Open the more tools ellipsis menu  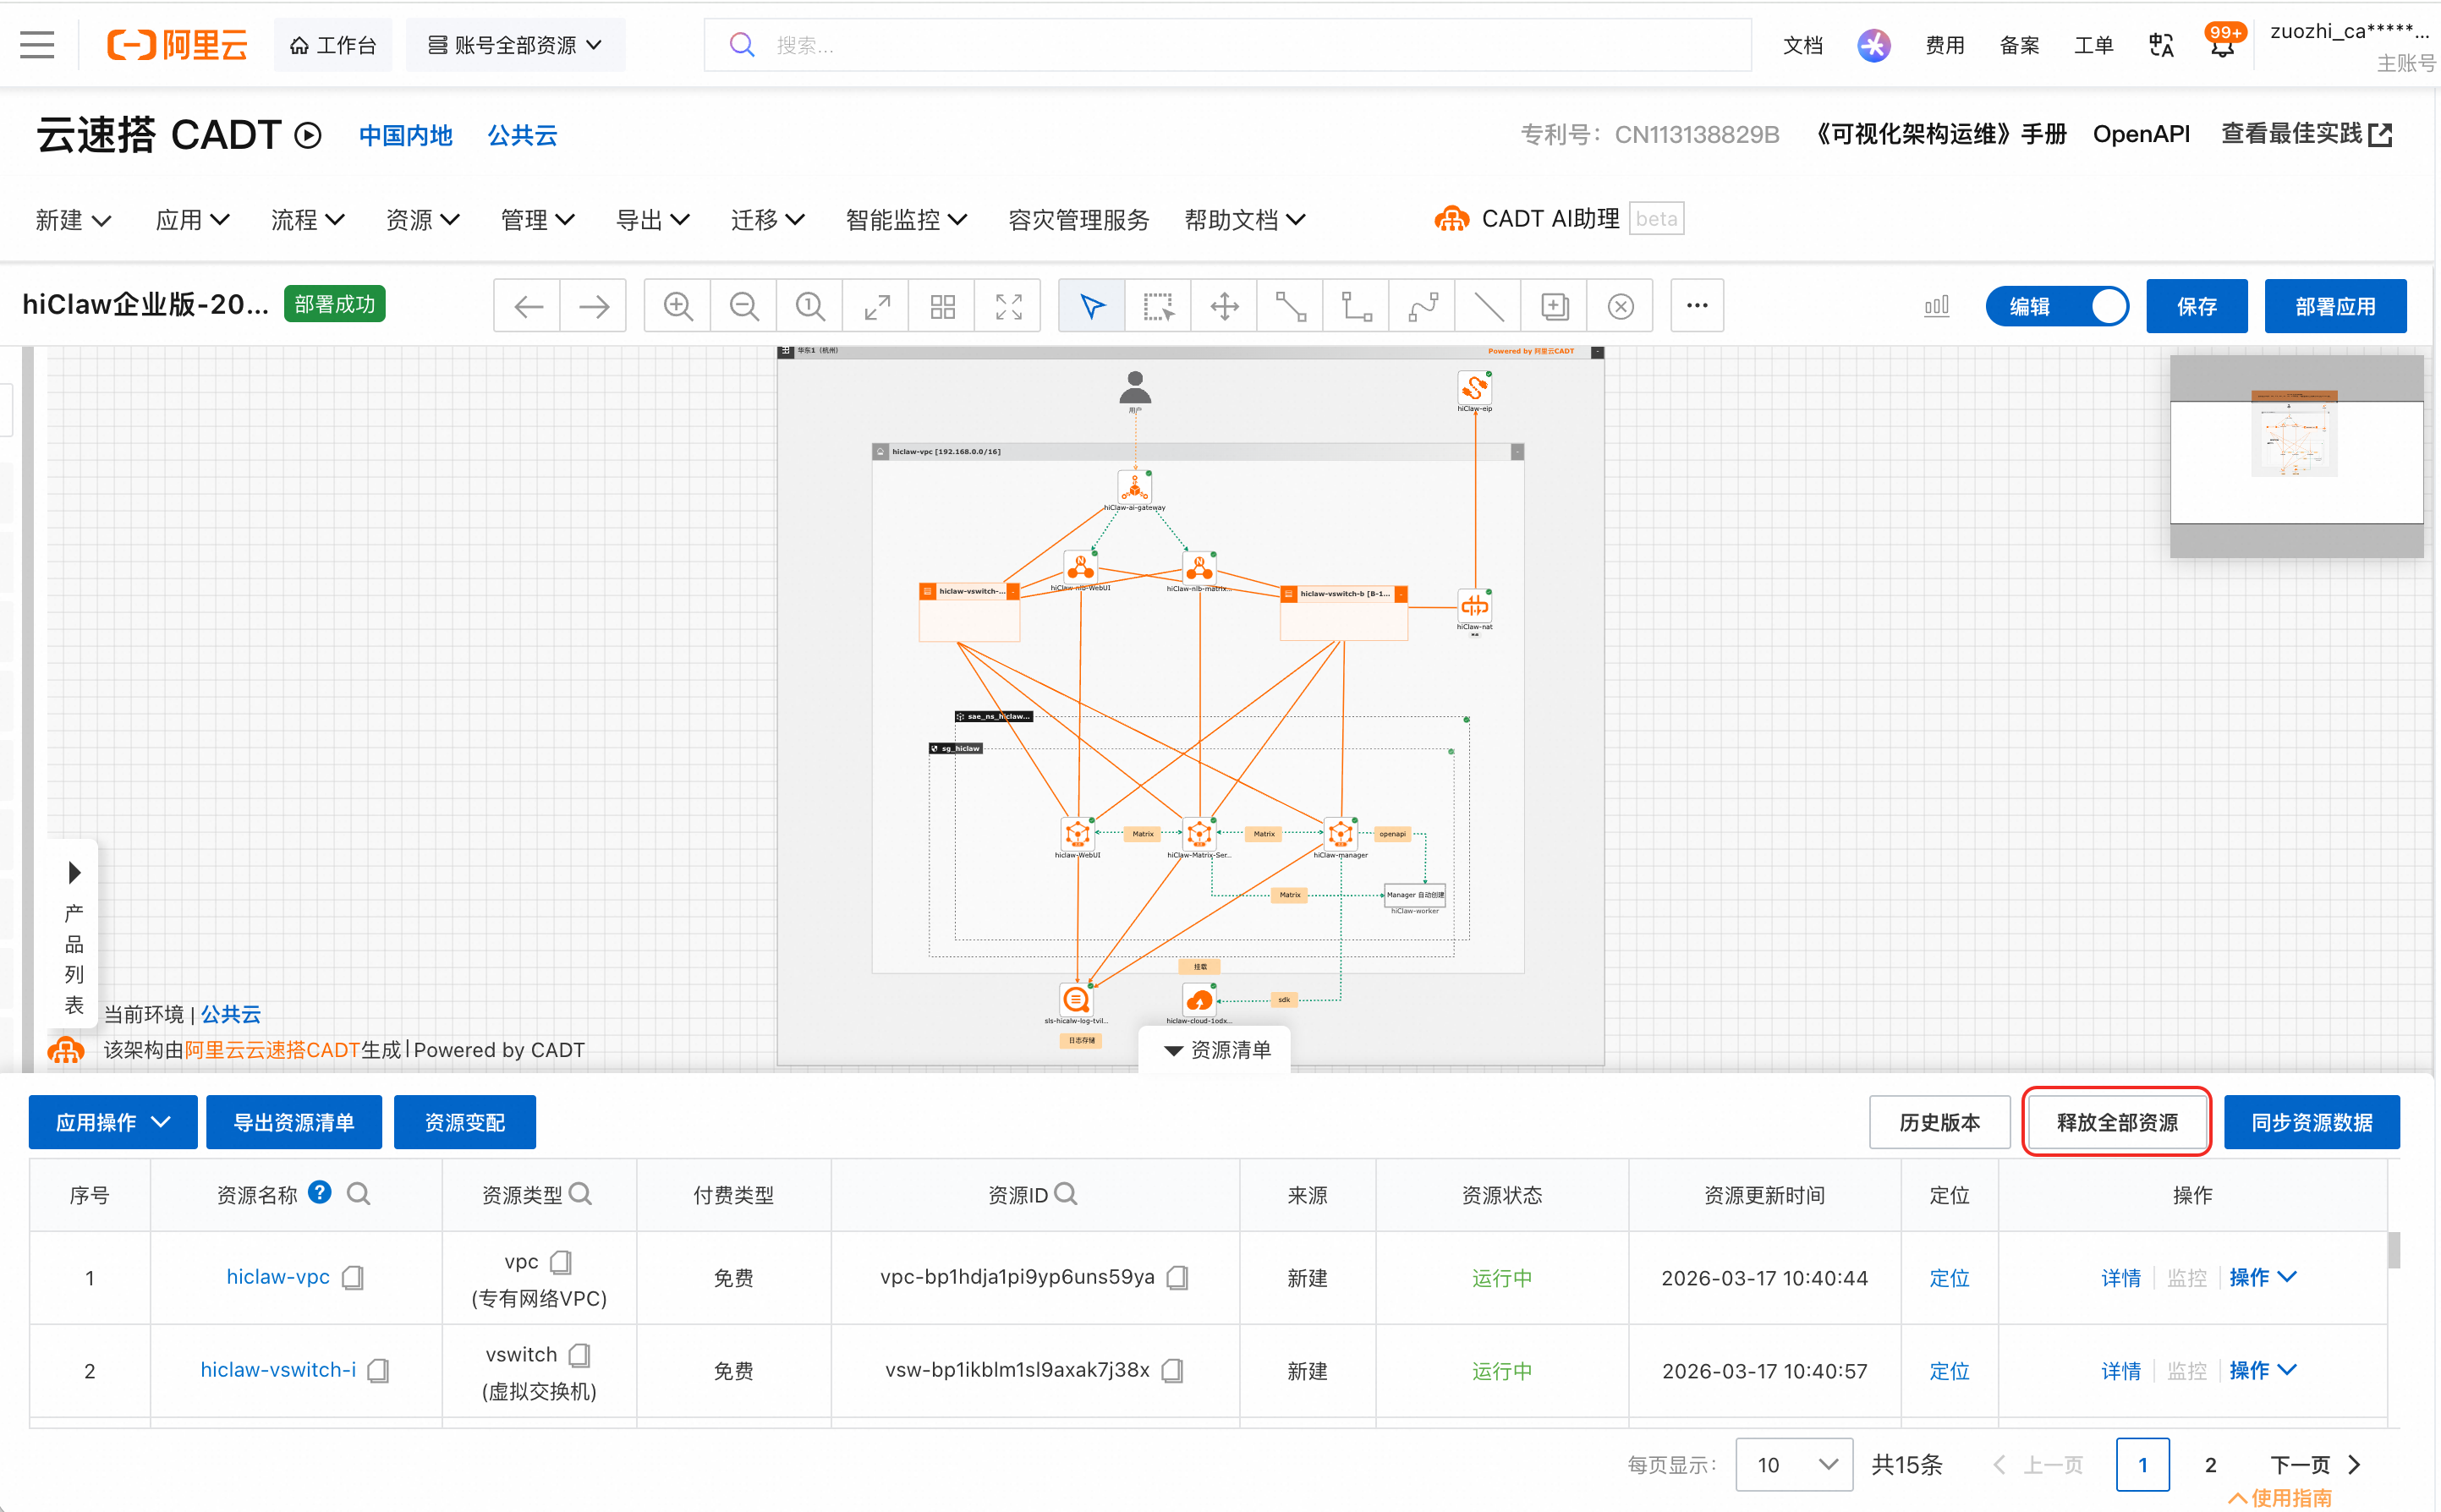pos(1697,306)
